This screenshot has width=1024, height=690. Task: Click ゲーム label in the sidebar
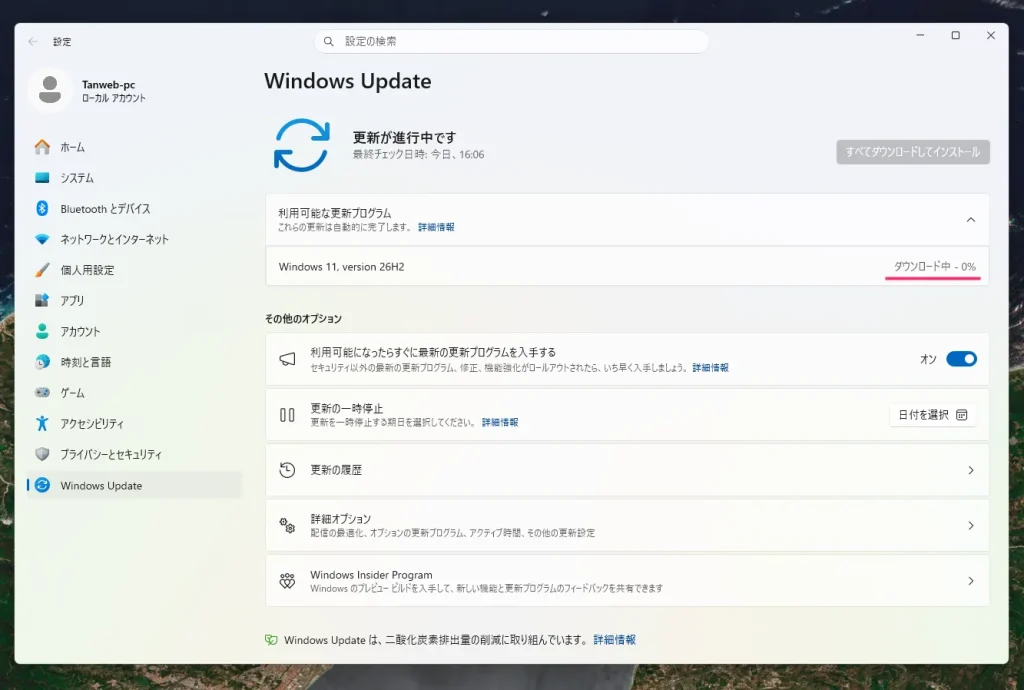click(72, 392)
